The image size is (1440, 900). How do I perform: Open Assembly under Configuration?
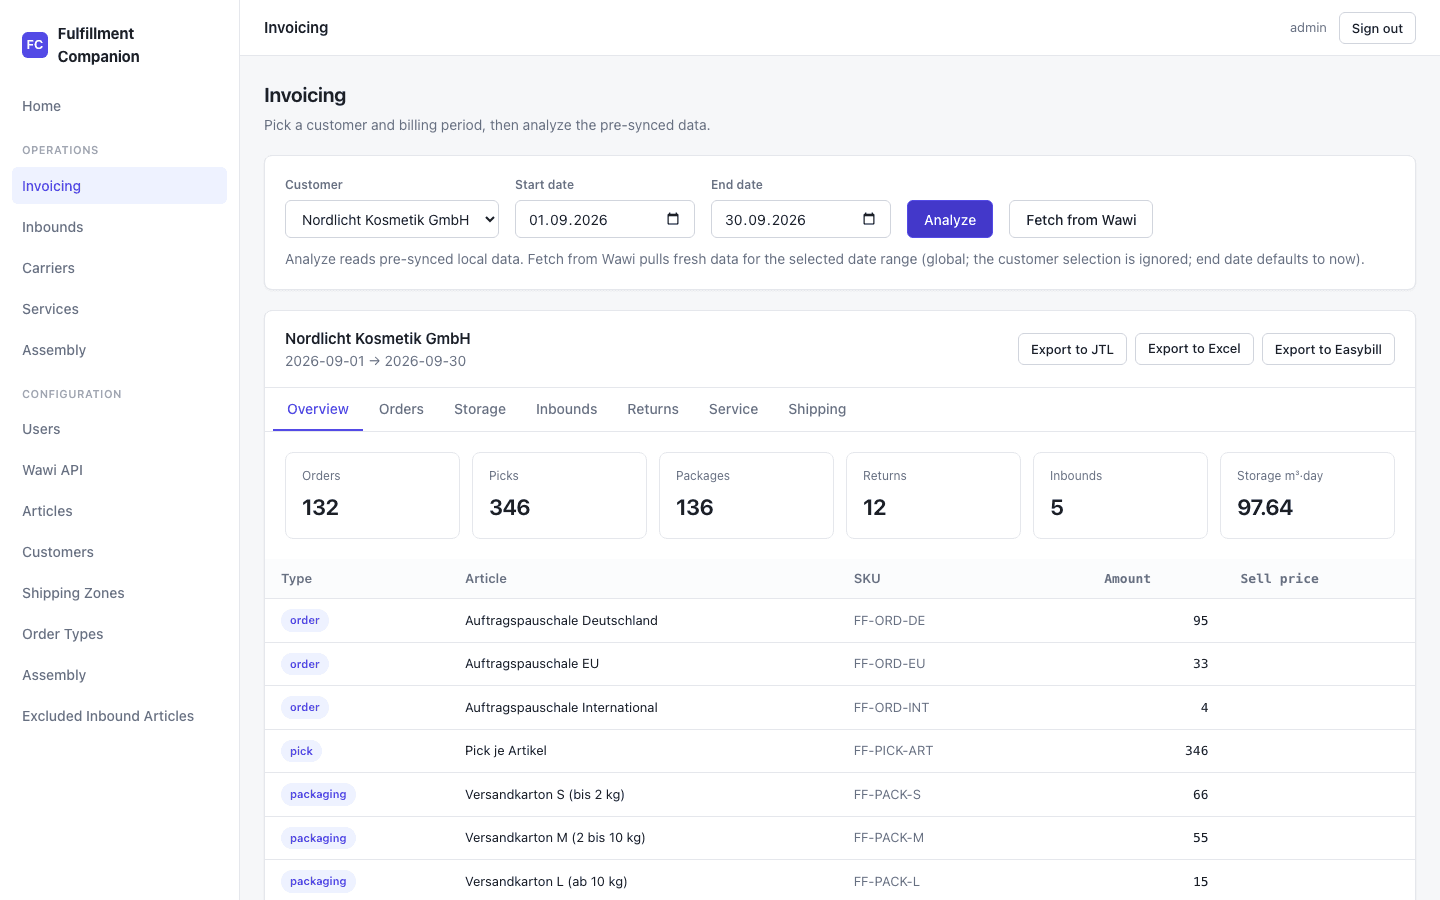point(119,675)
